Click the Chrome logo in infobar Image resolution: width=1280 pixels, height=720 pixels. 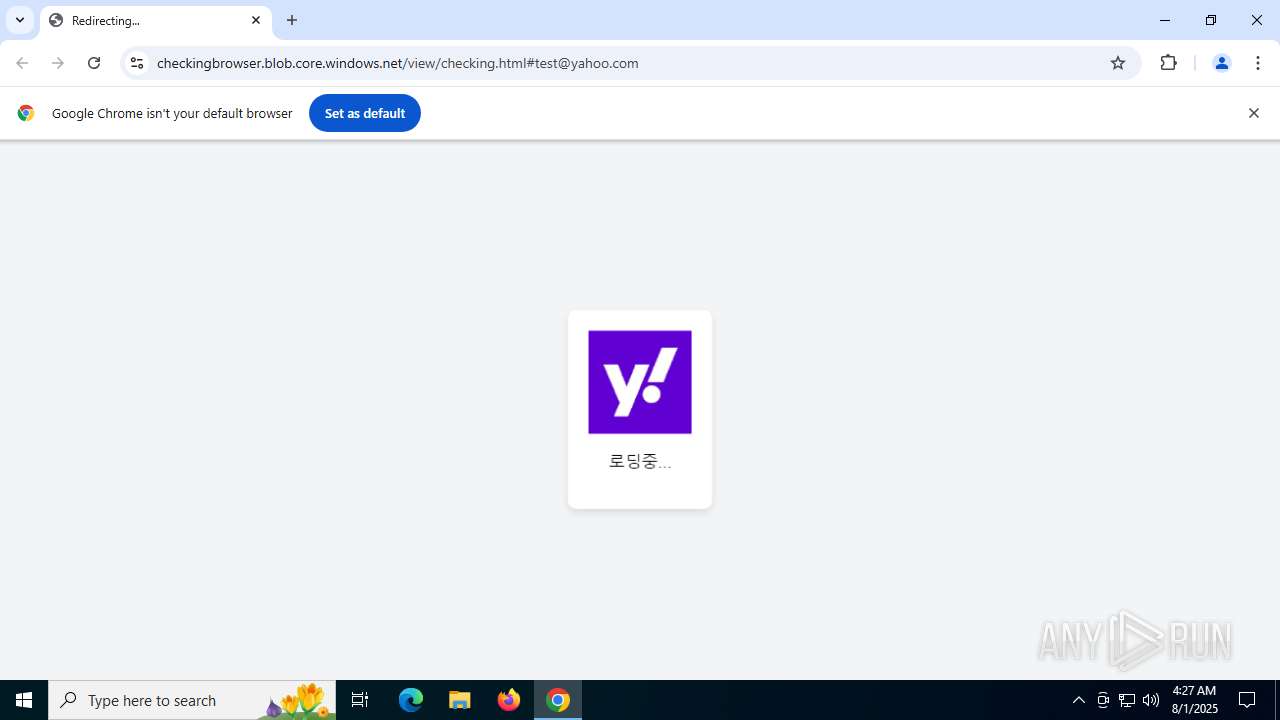pos(26,113)
